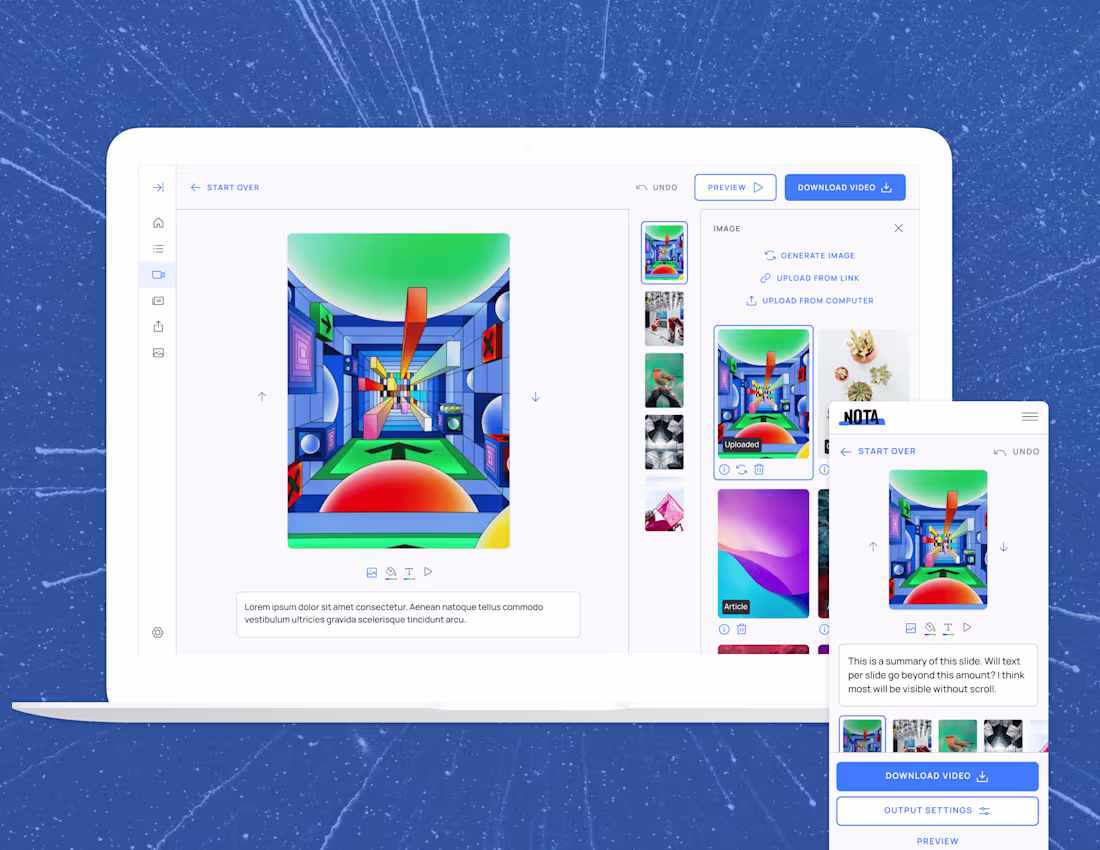Click the background fill icon below the canvas

pos(391,572)
